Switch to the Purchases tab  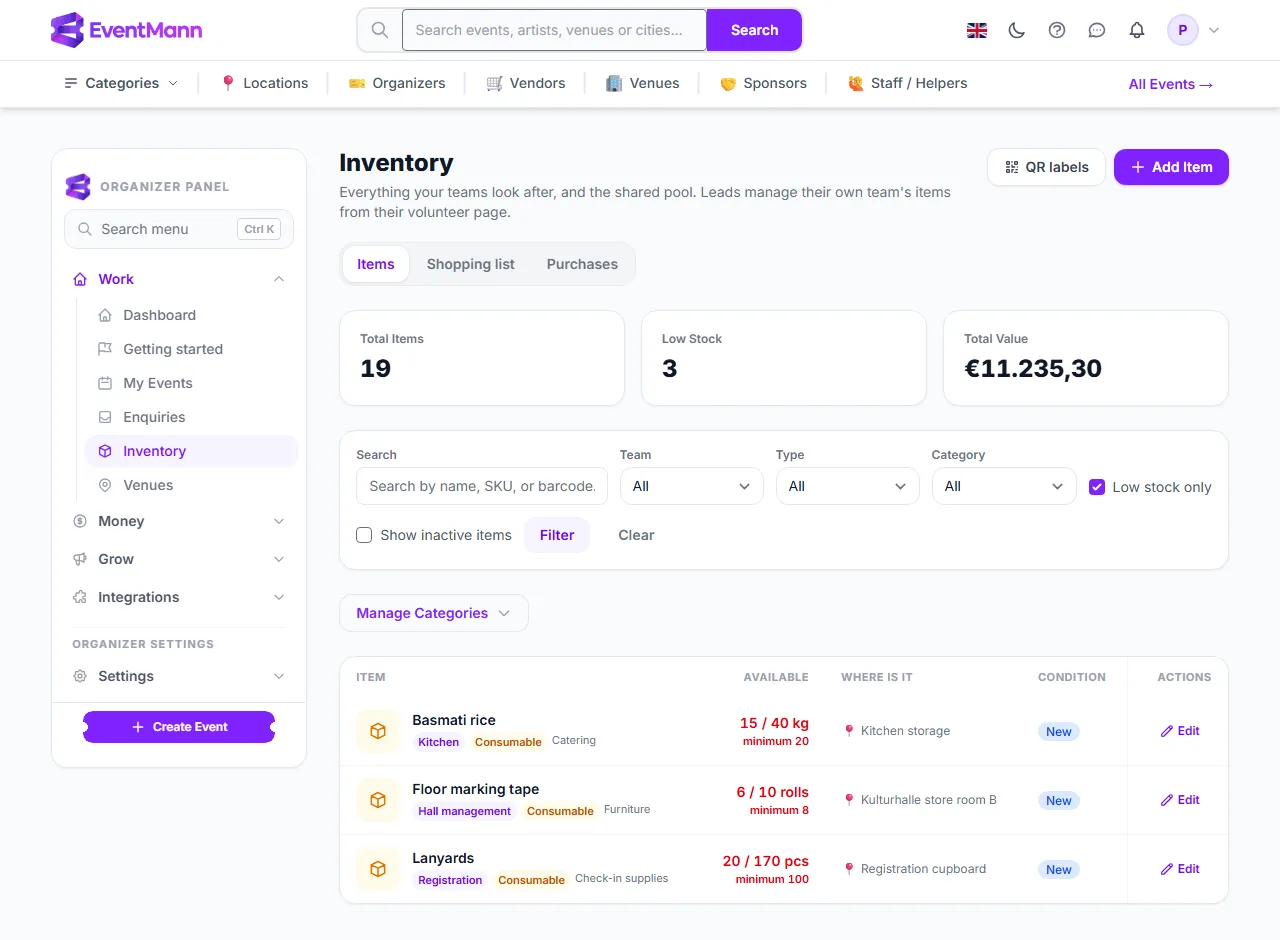(x=582, y=264)
